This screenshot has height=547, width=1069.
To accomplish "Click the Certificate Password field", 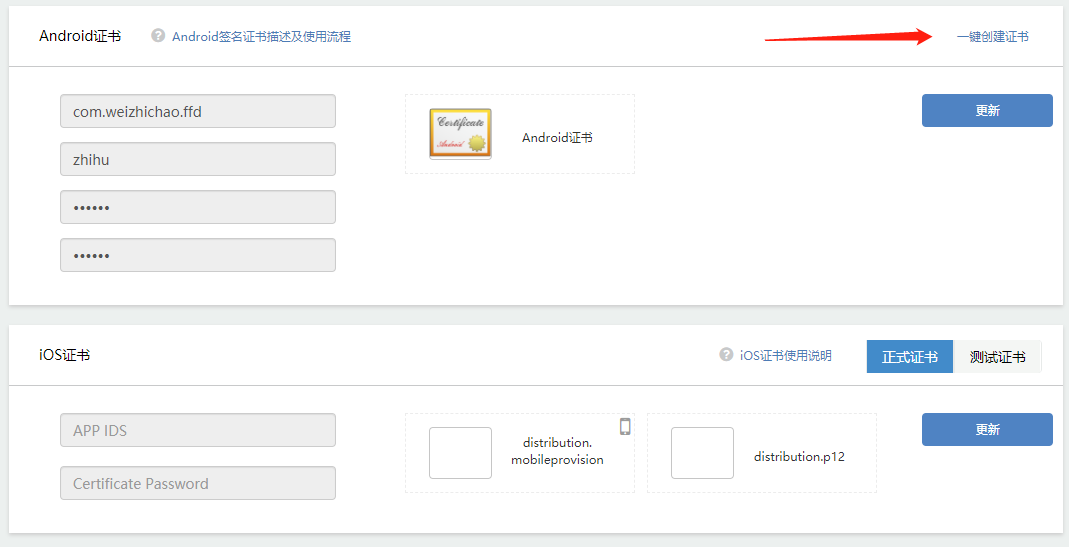I will pyautogui.click(x=198, y=483).
